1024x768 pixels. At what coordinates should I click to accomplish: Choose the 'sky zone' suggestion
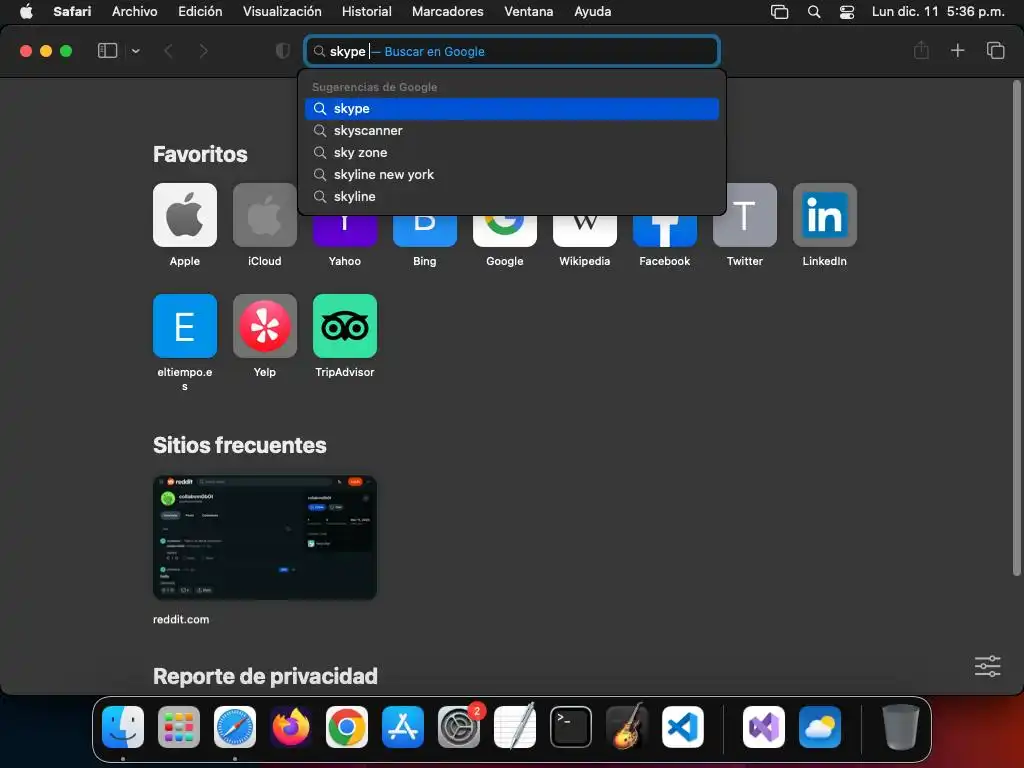click(x=512, y=152)
